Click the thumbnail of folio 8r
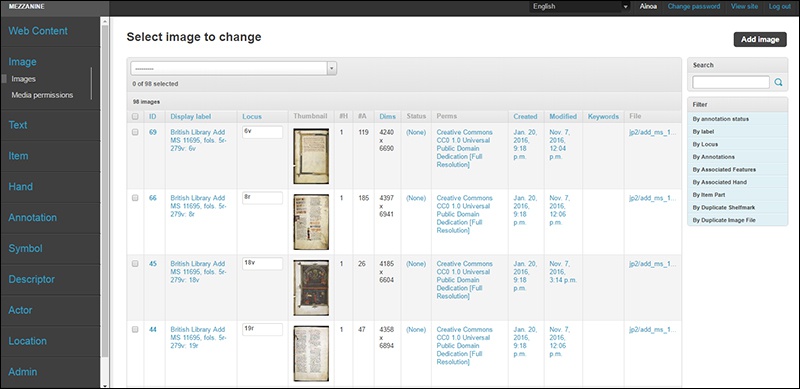The image size is (800, 389). pos(311,222)
